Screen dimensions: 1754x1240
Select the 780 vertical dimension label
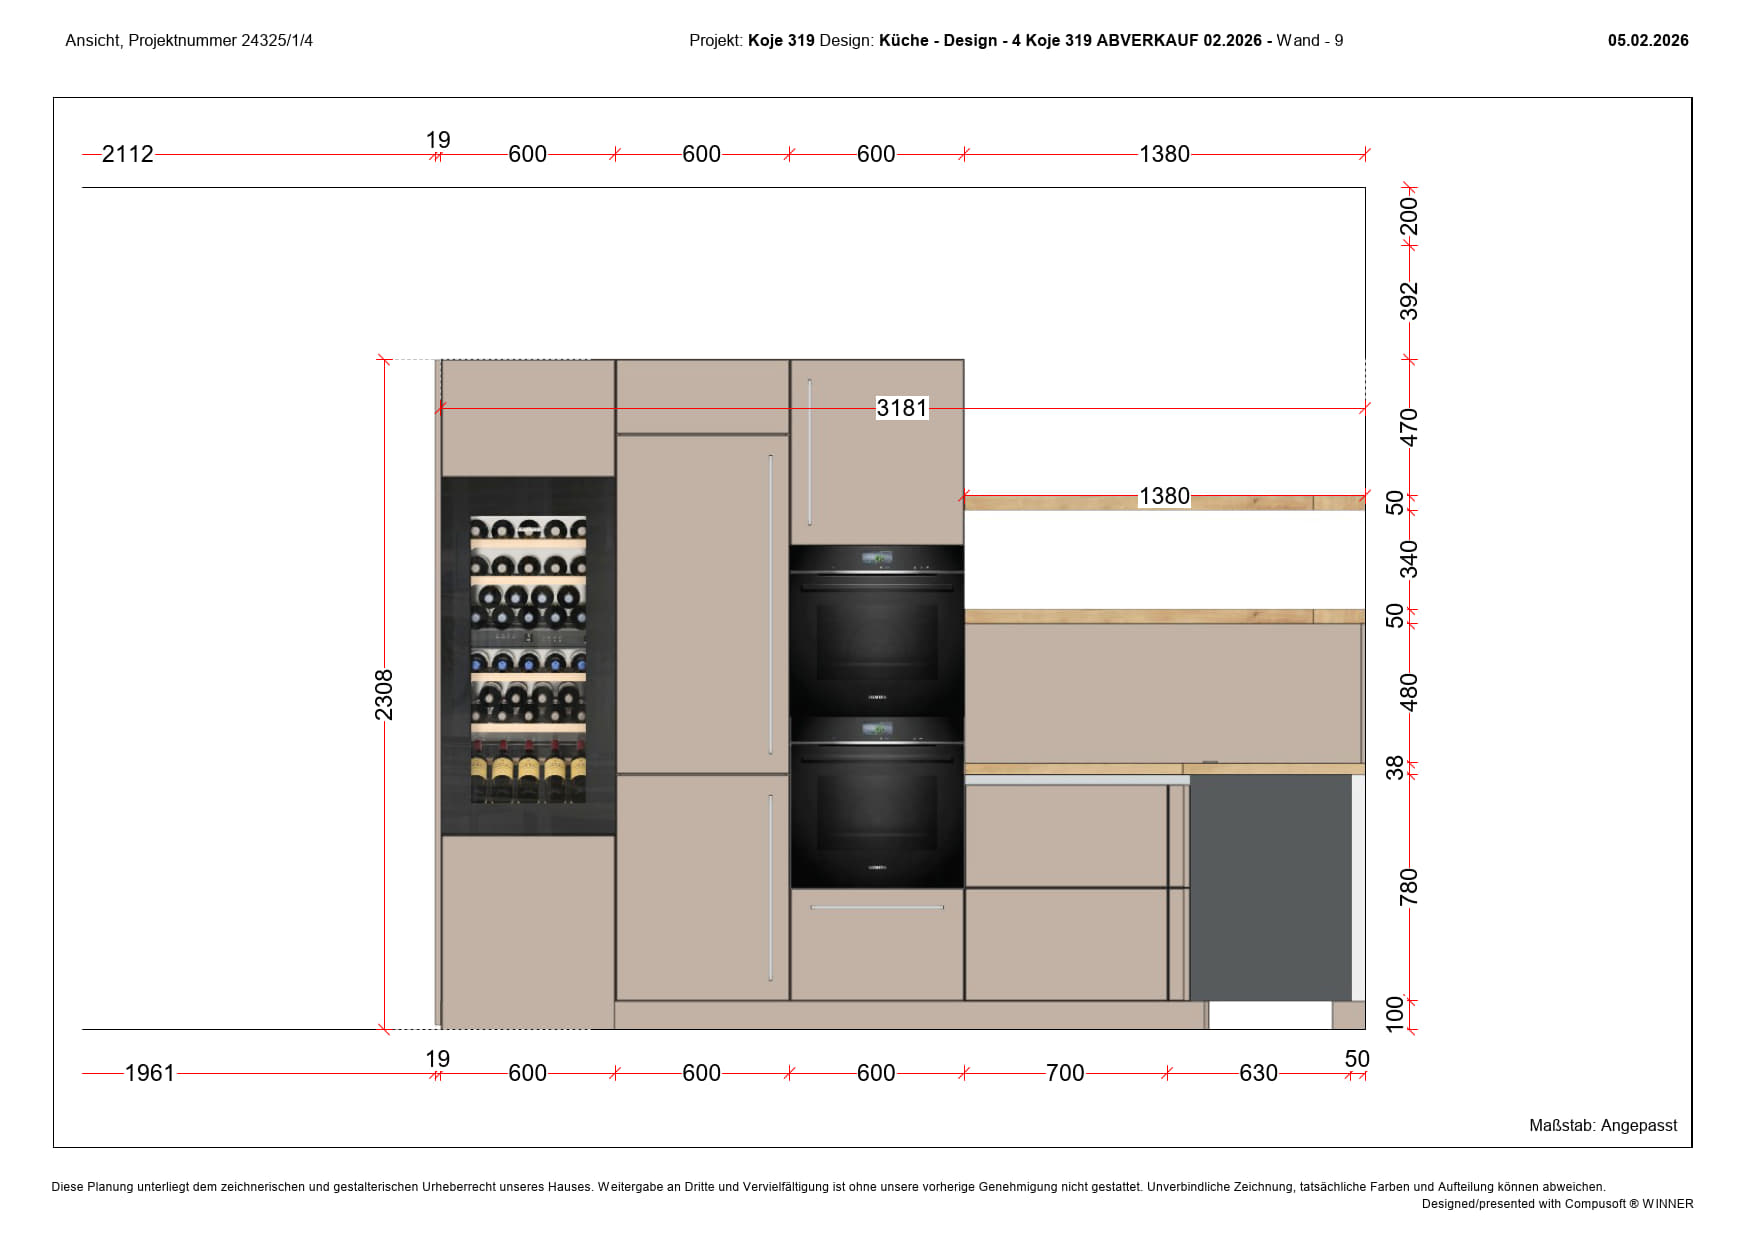pos(1408,886)
